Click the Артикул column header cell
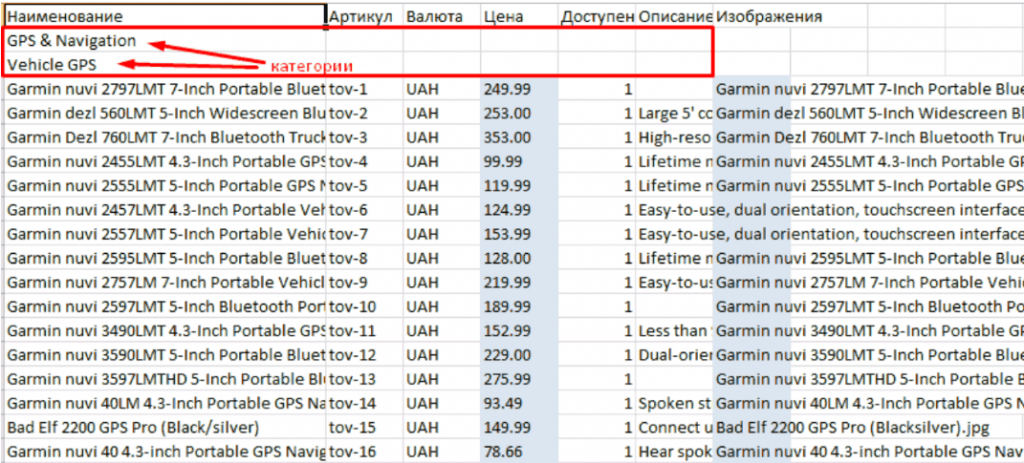The width and height of the screenshot is (1024, 463). [x=363, y=17]
